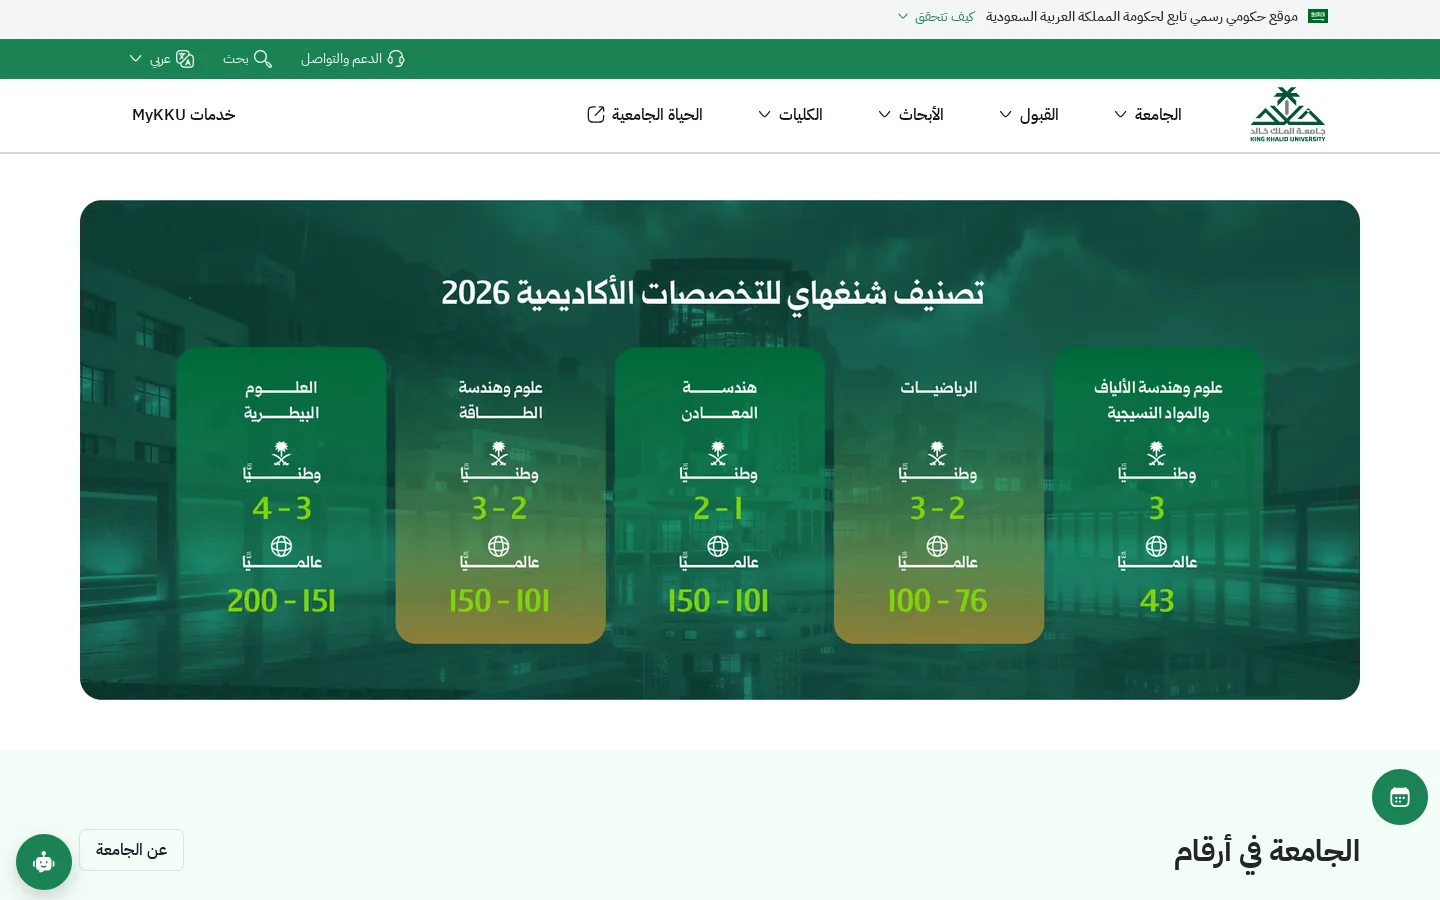
Task: Click the palm emblem in هندسة المعادن card
Action: pos(718,453)
